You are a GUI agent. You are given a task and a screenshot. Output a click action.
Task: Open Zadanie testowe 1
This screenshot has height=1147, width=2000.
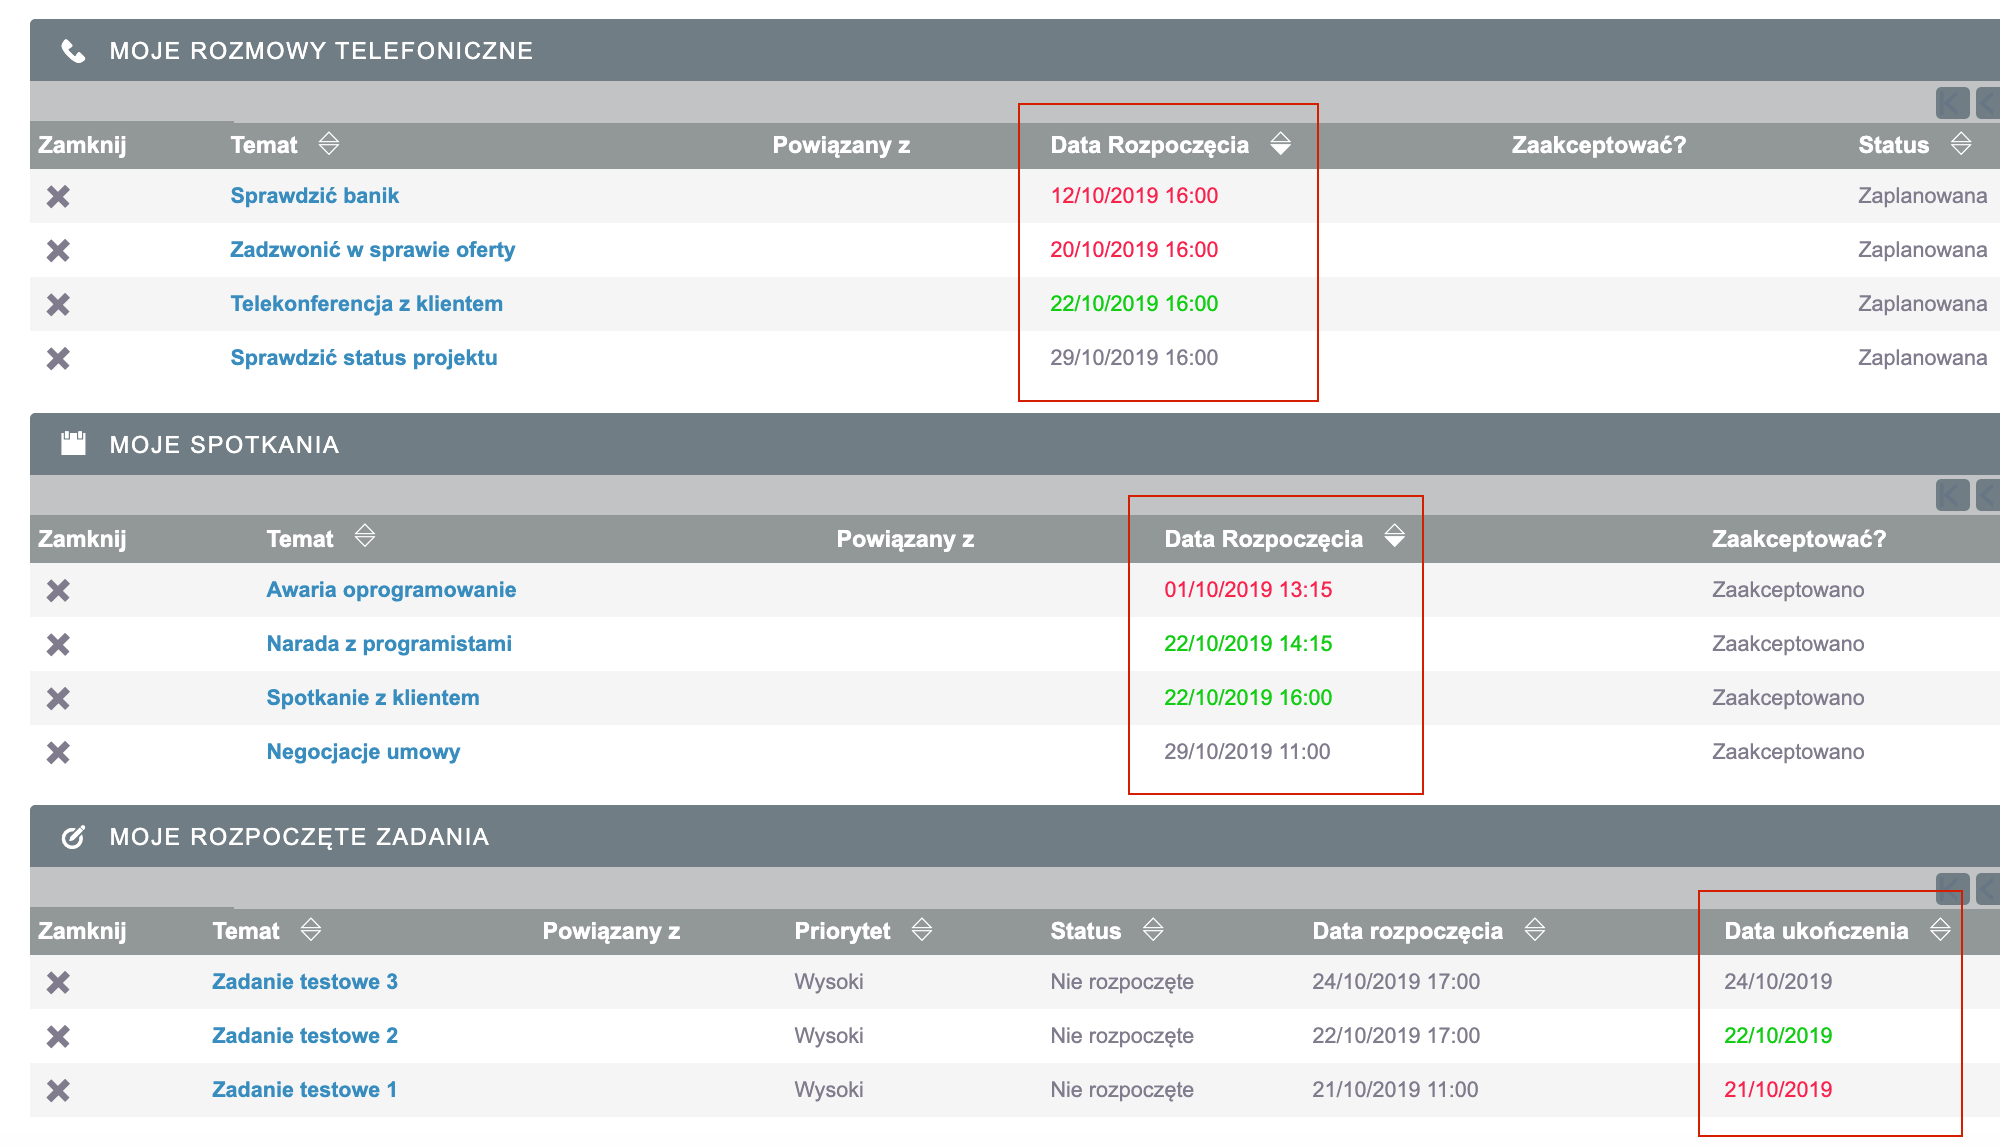305,1090
